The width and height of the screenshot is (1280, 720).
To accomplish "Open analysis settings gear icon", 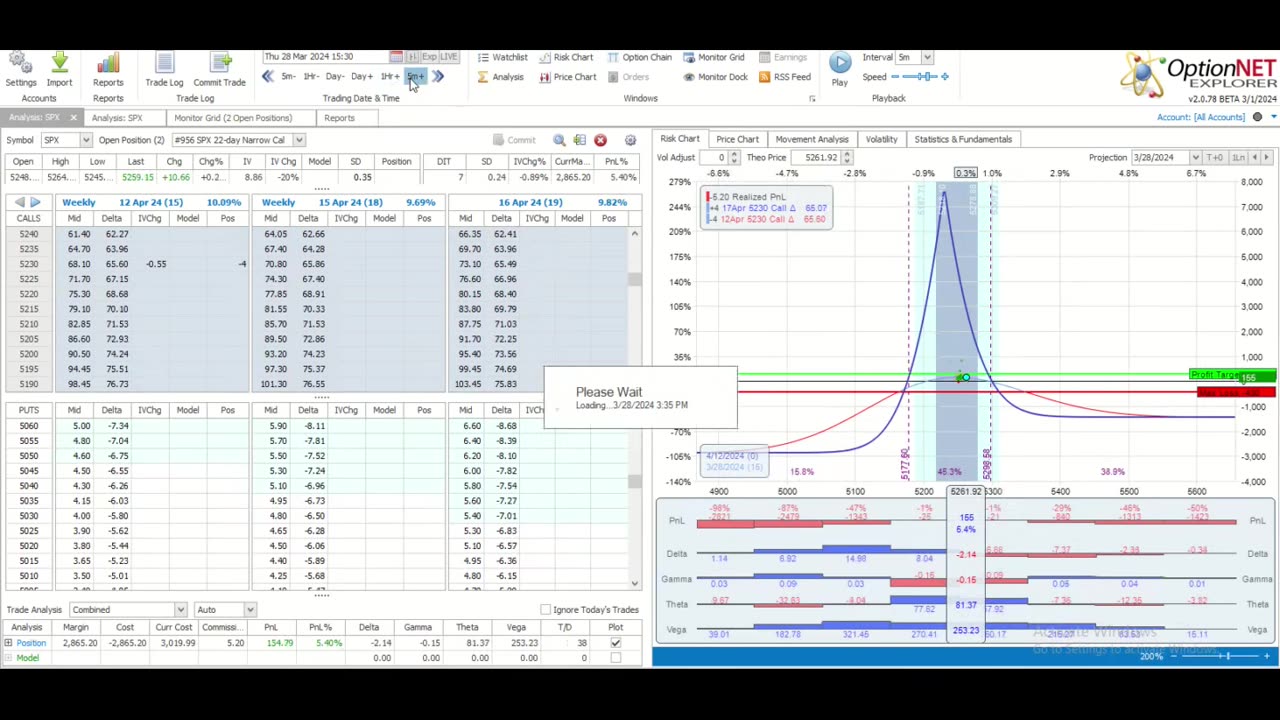I will pos(630,140).
